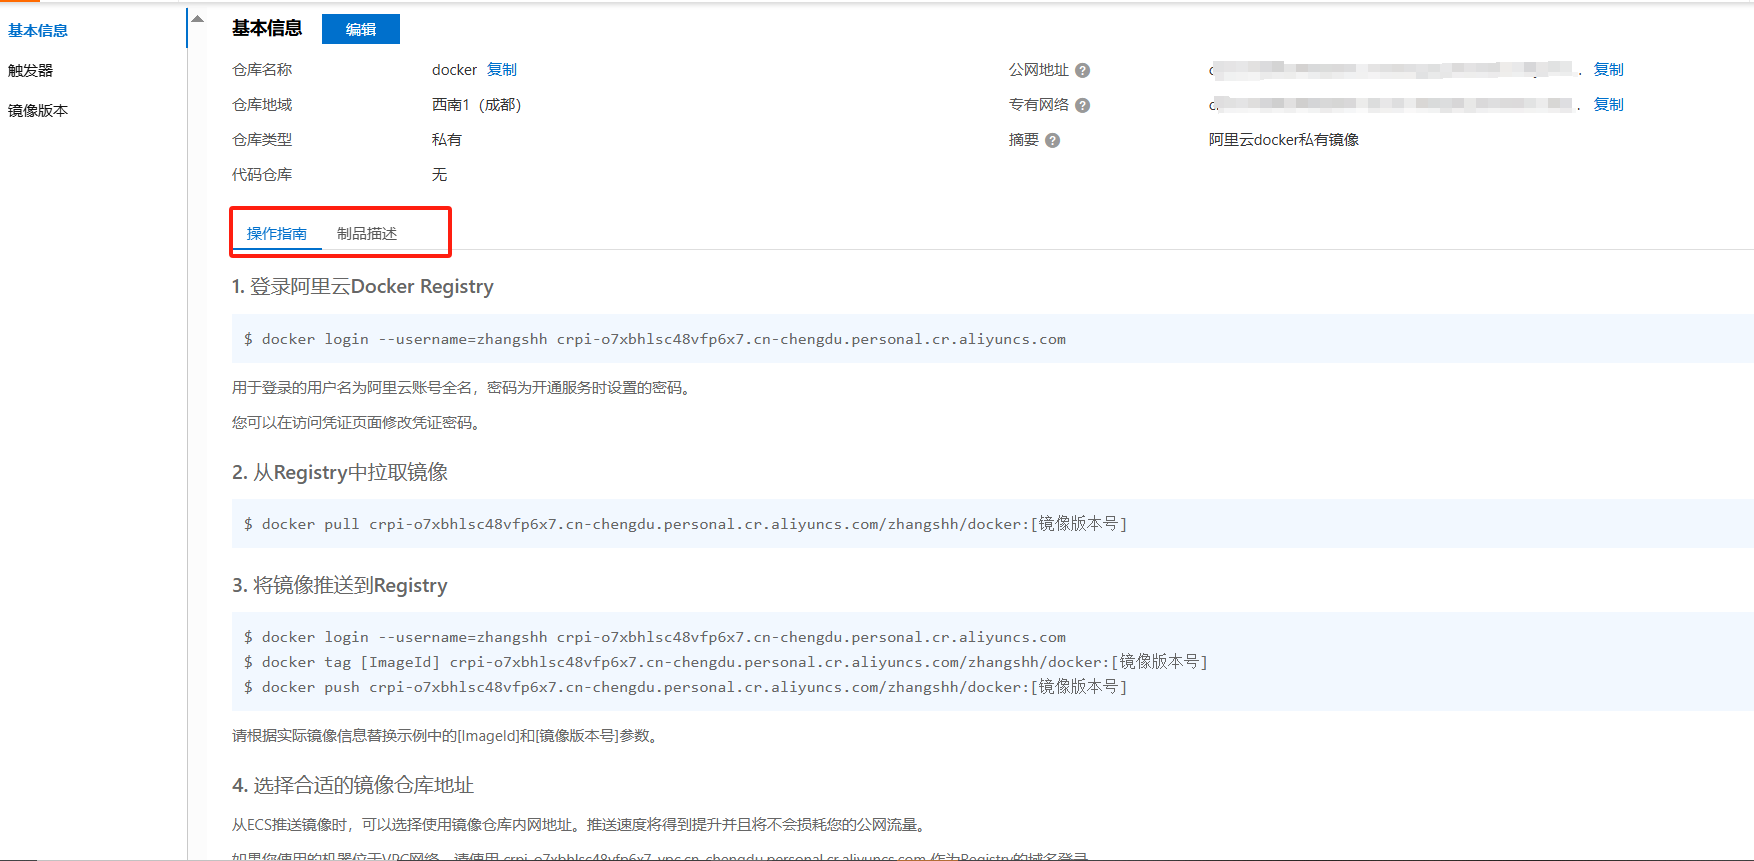This screenshot has width=1754, height=861.
Task: Open the 基本信息 sidebar section
Action: pyautogui.click(x=38, y=30)
